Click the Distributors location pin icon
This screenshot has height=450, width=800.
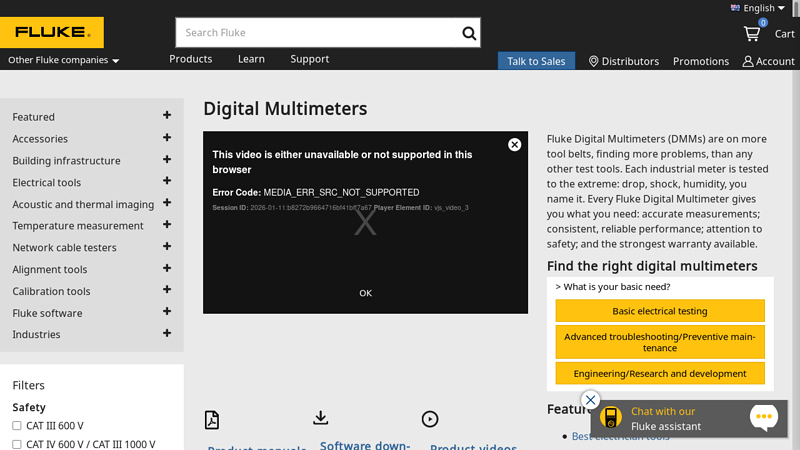pyautogui.click(x=593, y=61)
